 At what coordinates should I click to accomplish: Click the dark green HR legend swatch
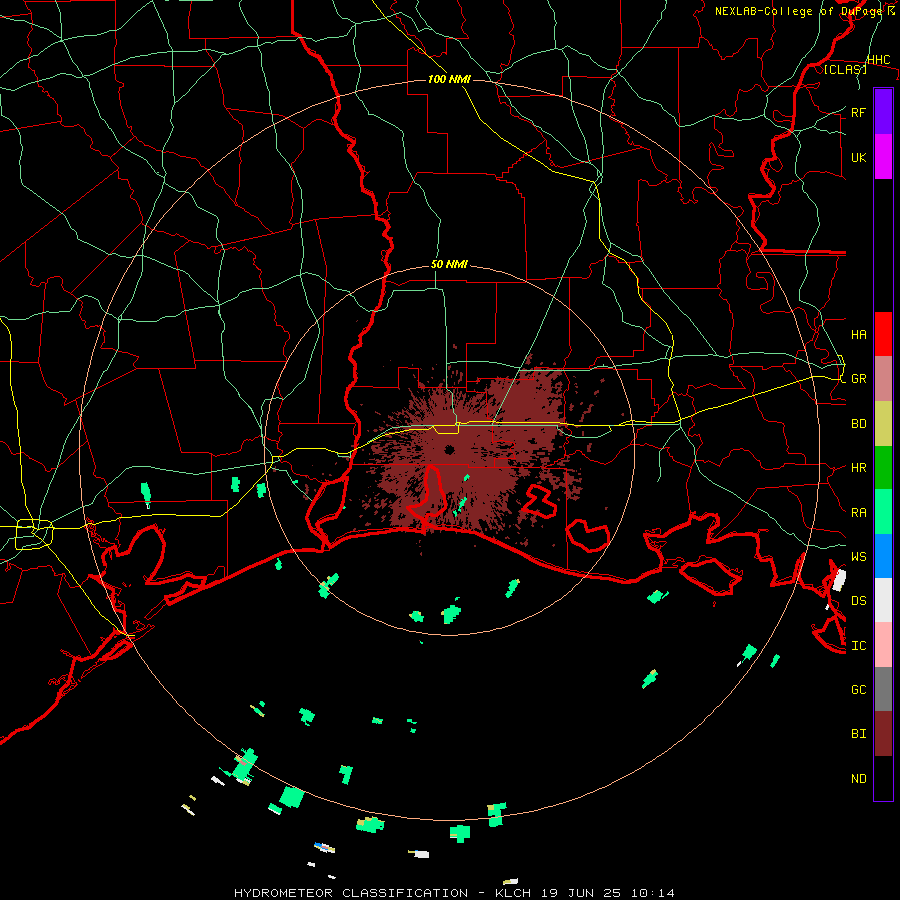(x=883, y=468)
